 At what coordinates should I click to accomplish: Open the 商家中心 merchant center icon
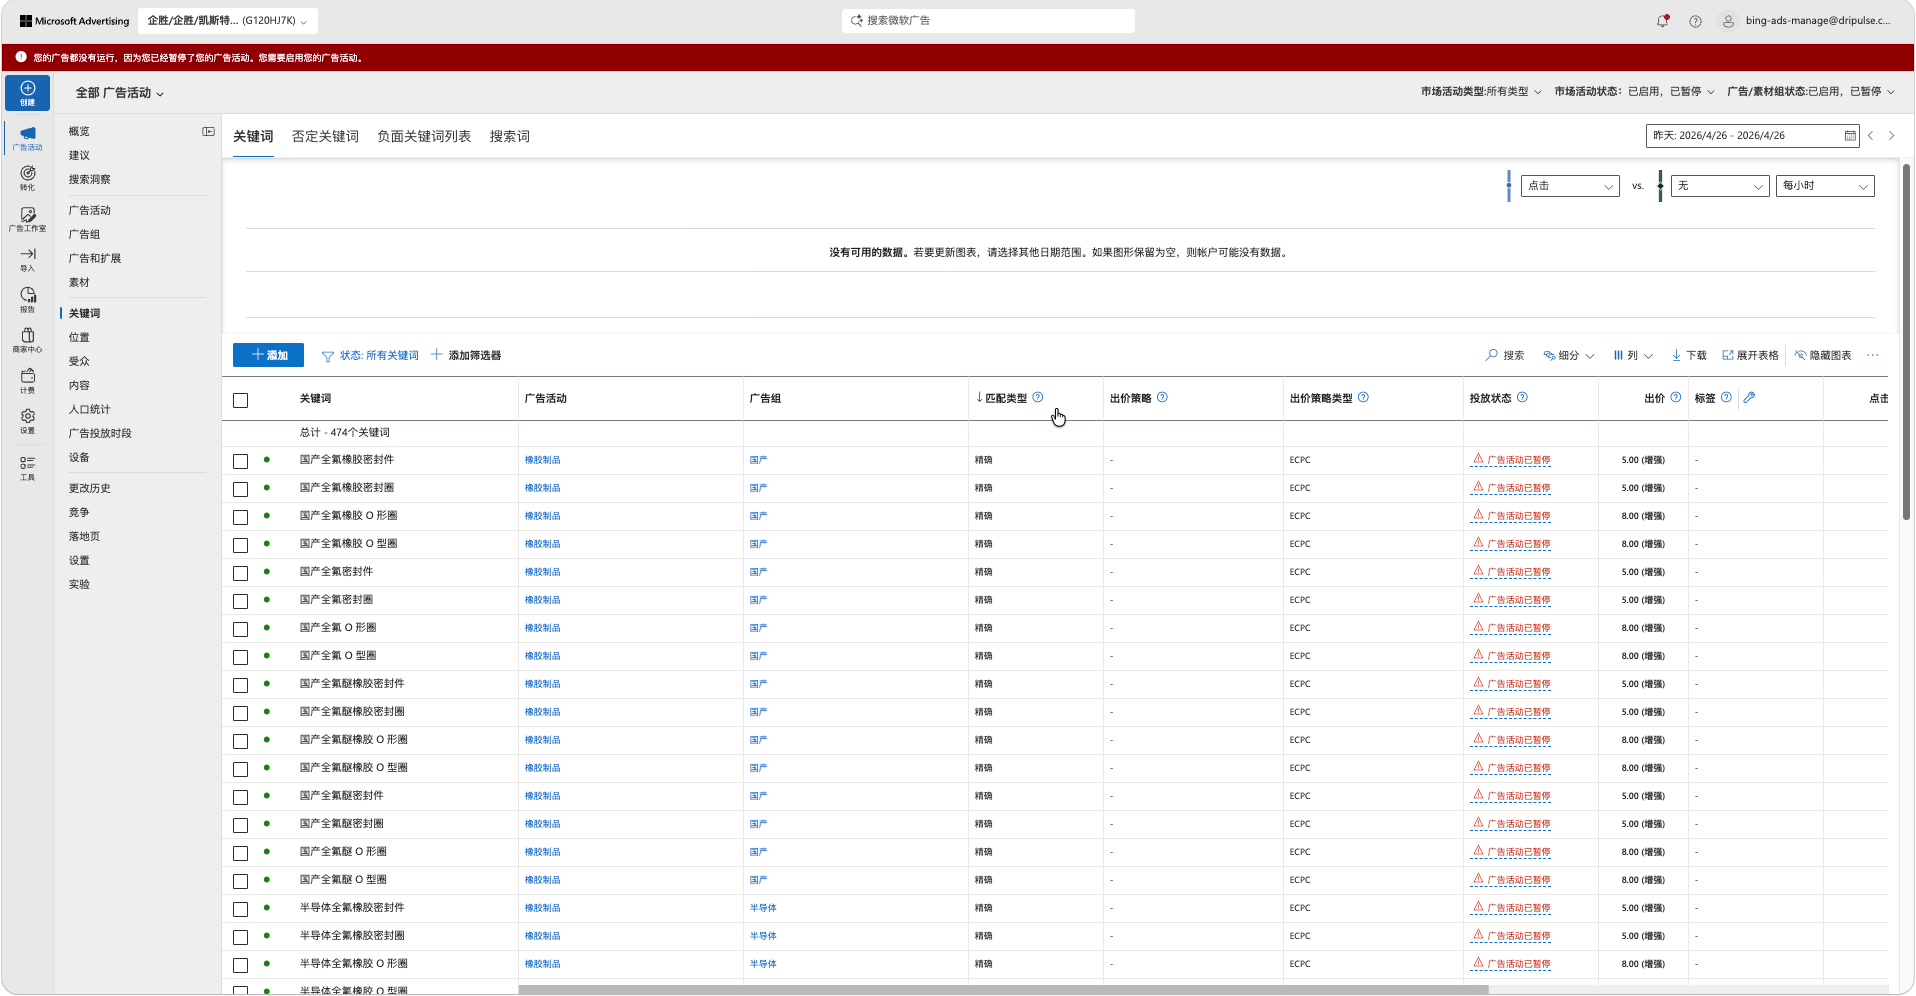coord(27,340)
